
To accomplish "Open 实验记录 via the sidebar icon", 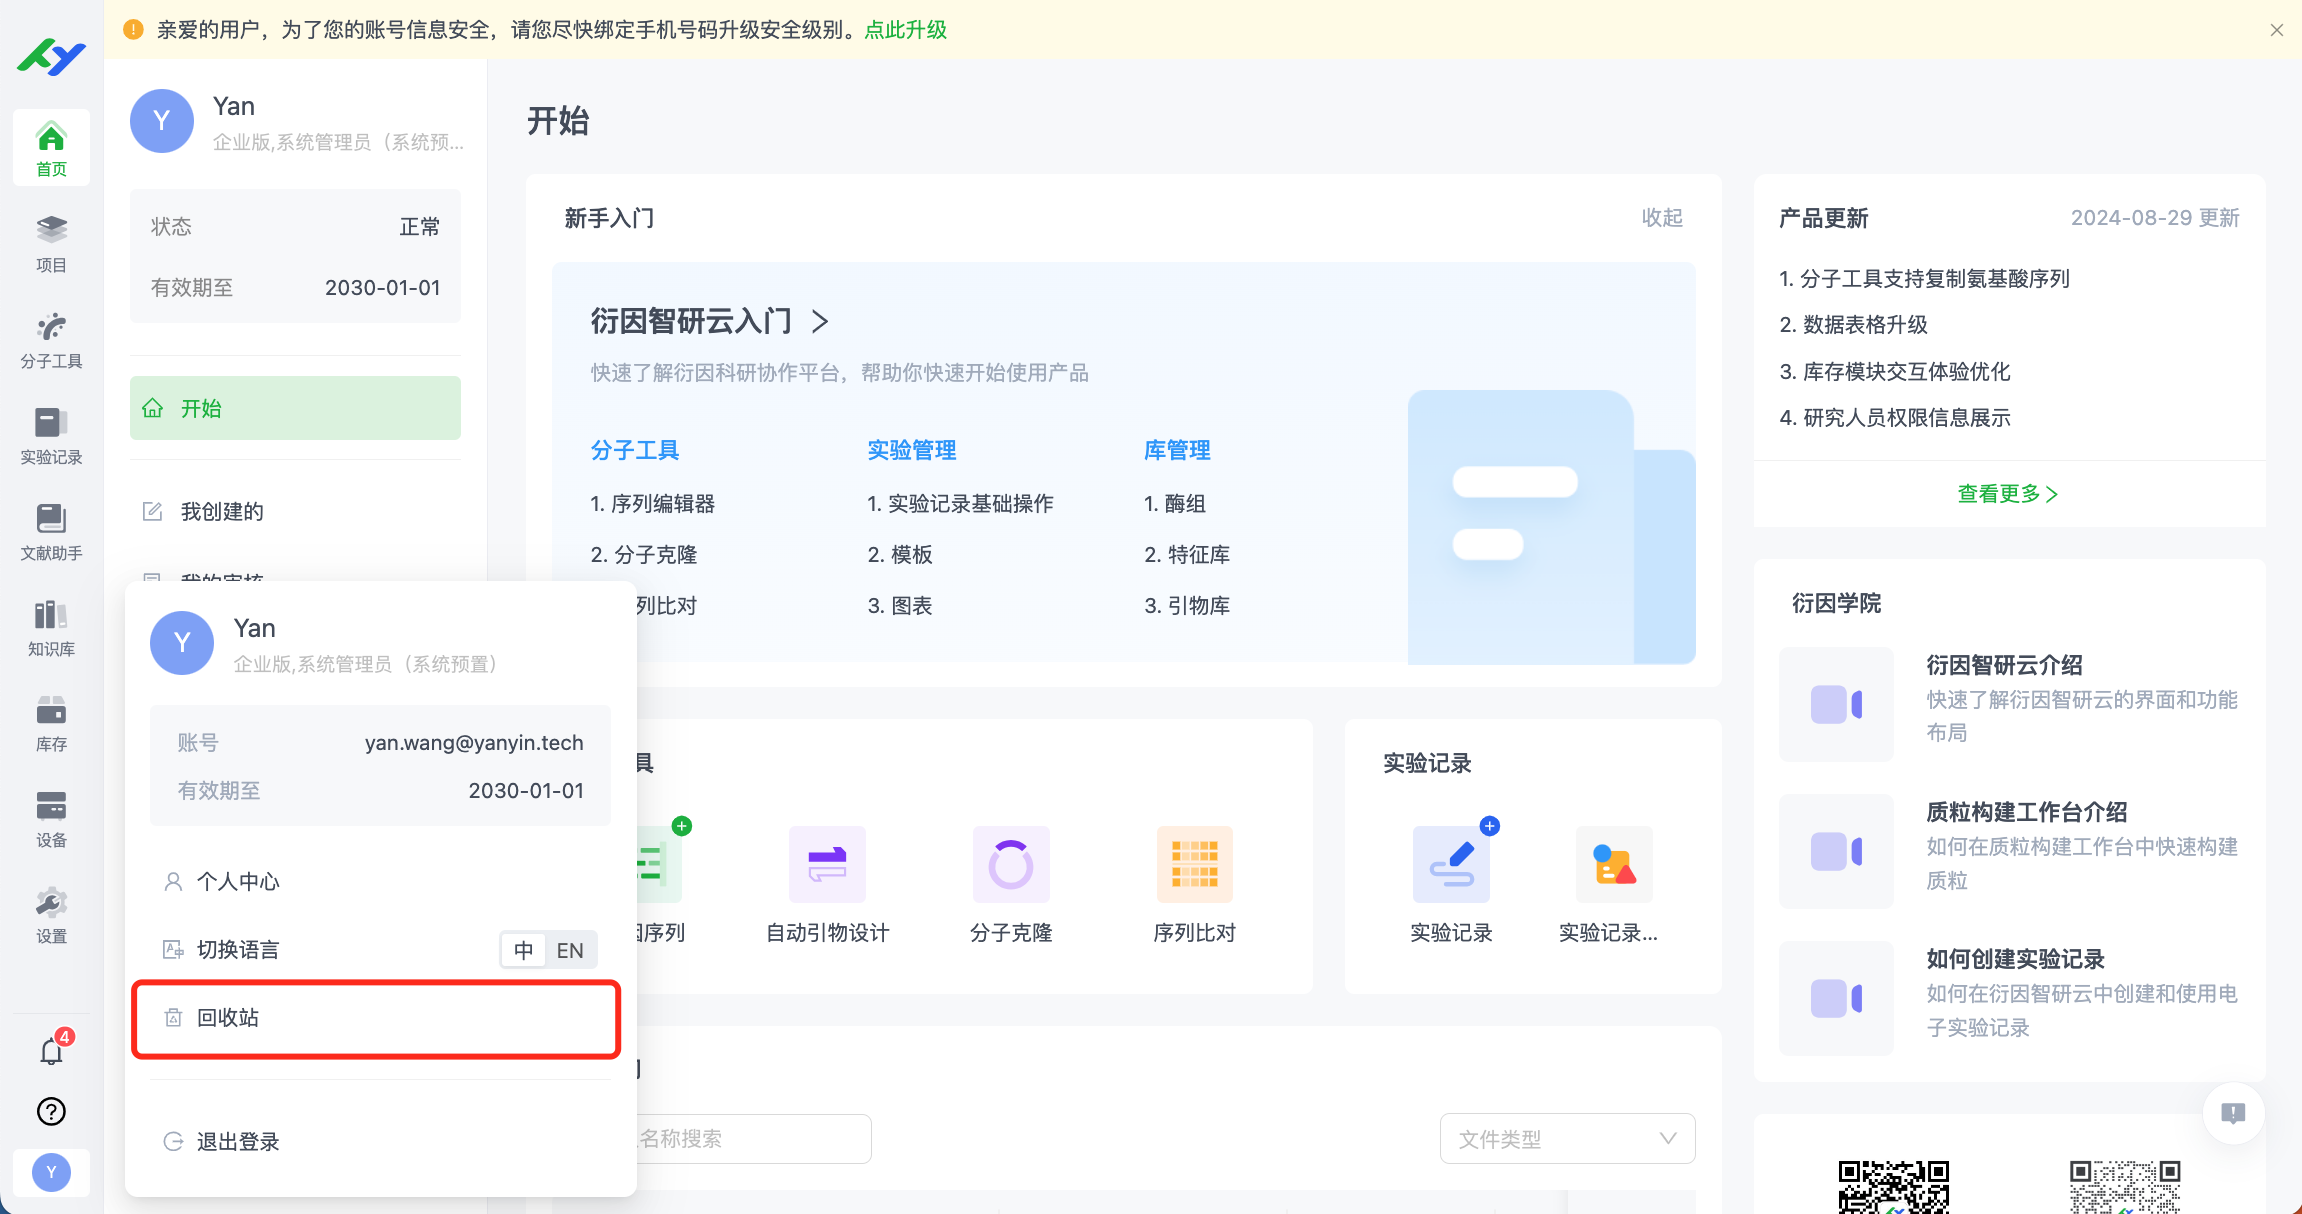I will coord(51,435).
